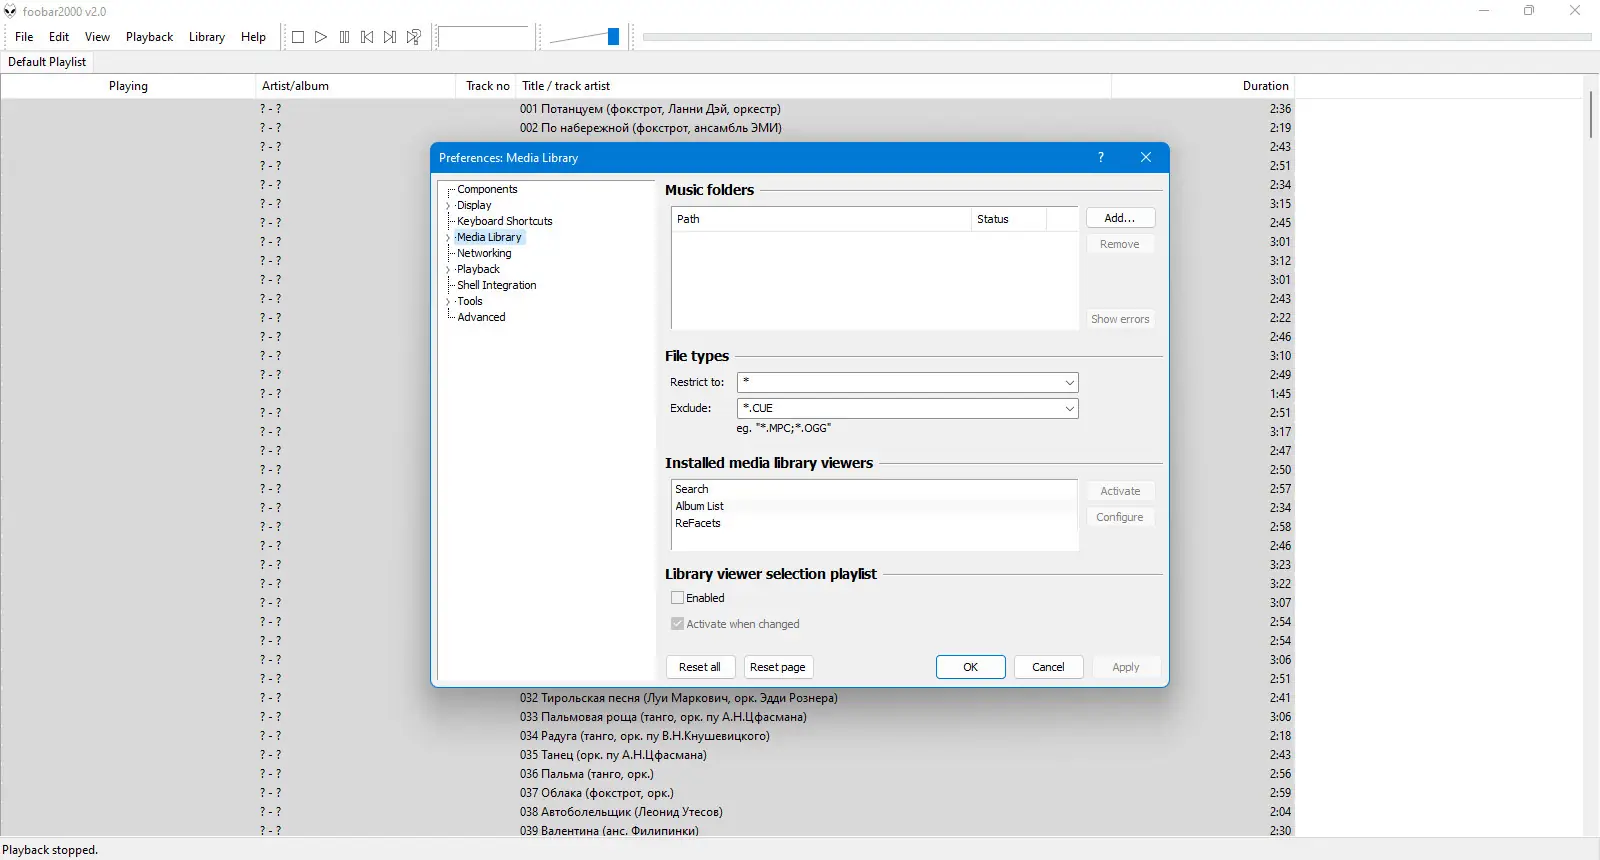Select Album List in the library viewers list
The width and height of the screenshot is (1600, 860).
[x=874, y=506]
